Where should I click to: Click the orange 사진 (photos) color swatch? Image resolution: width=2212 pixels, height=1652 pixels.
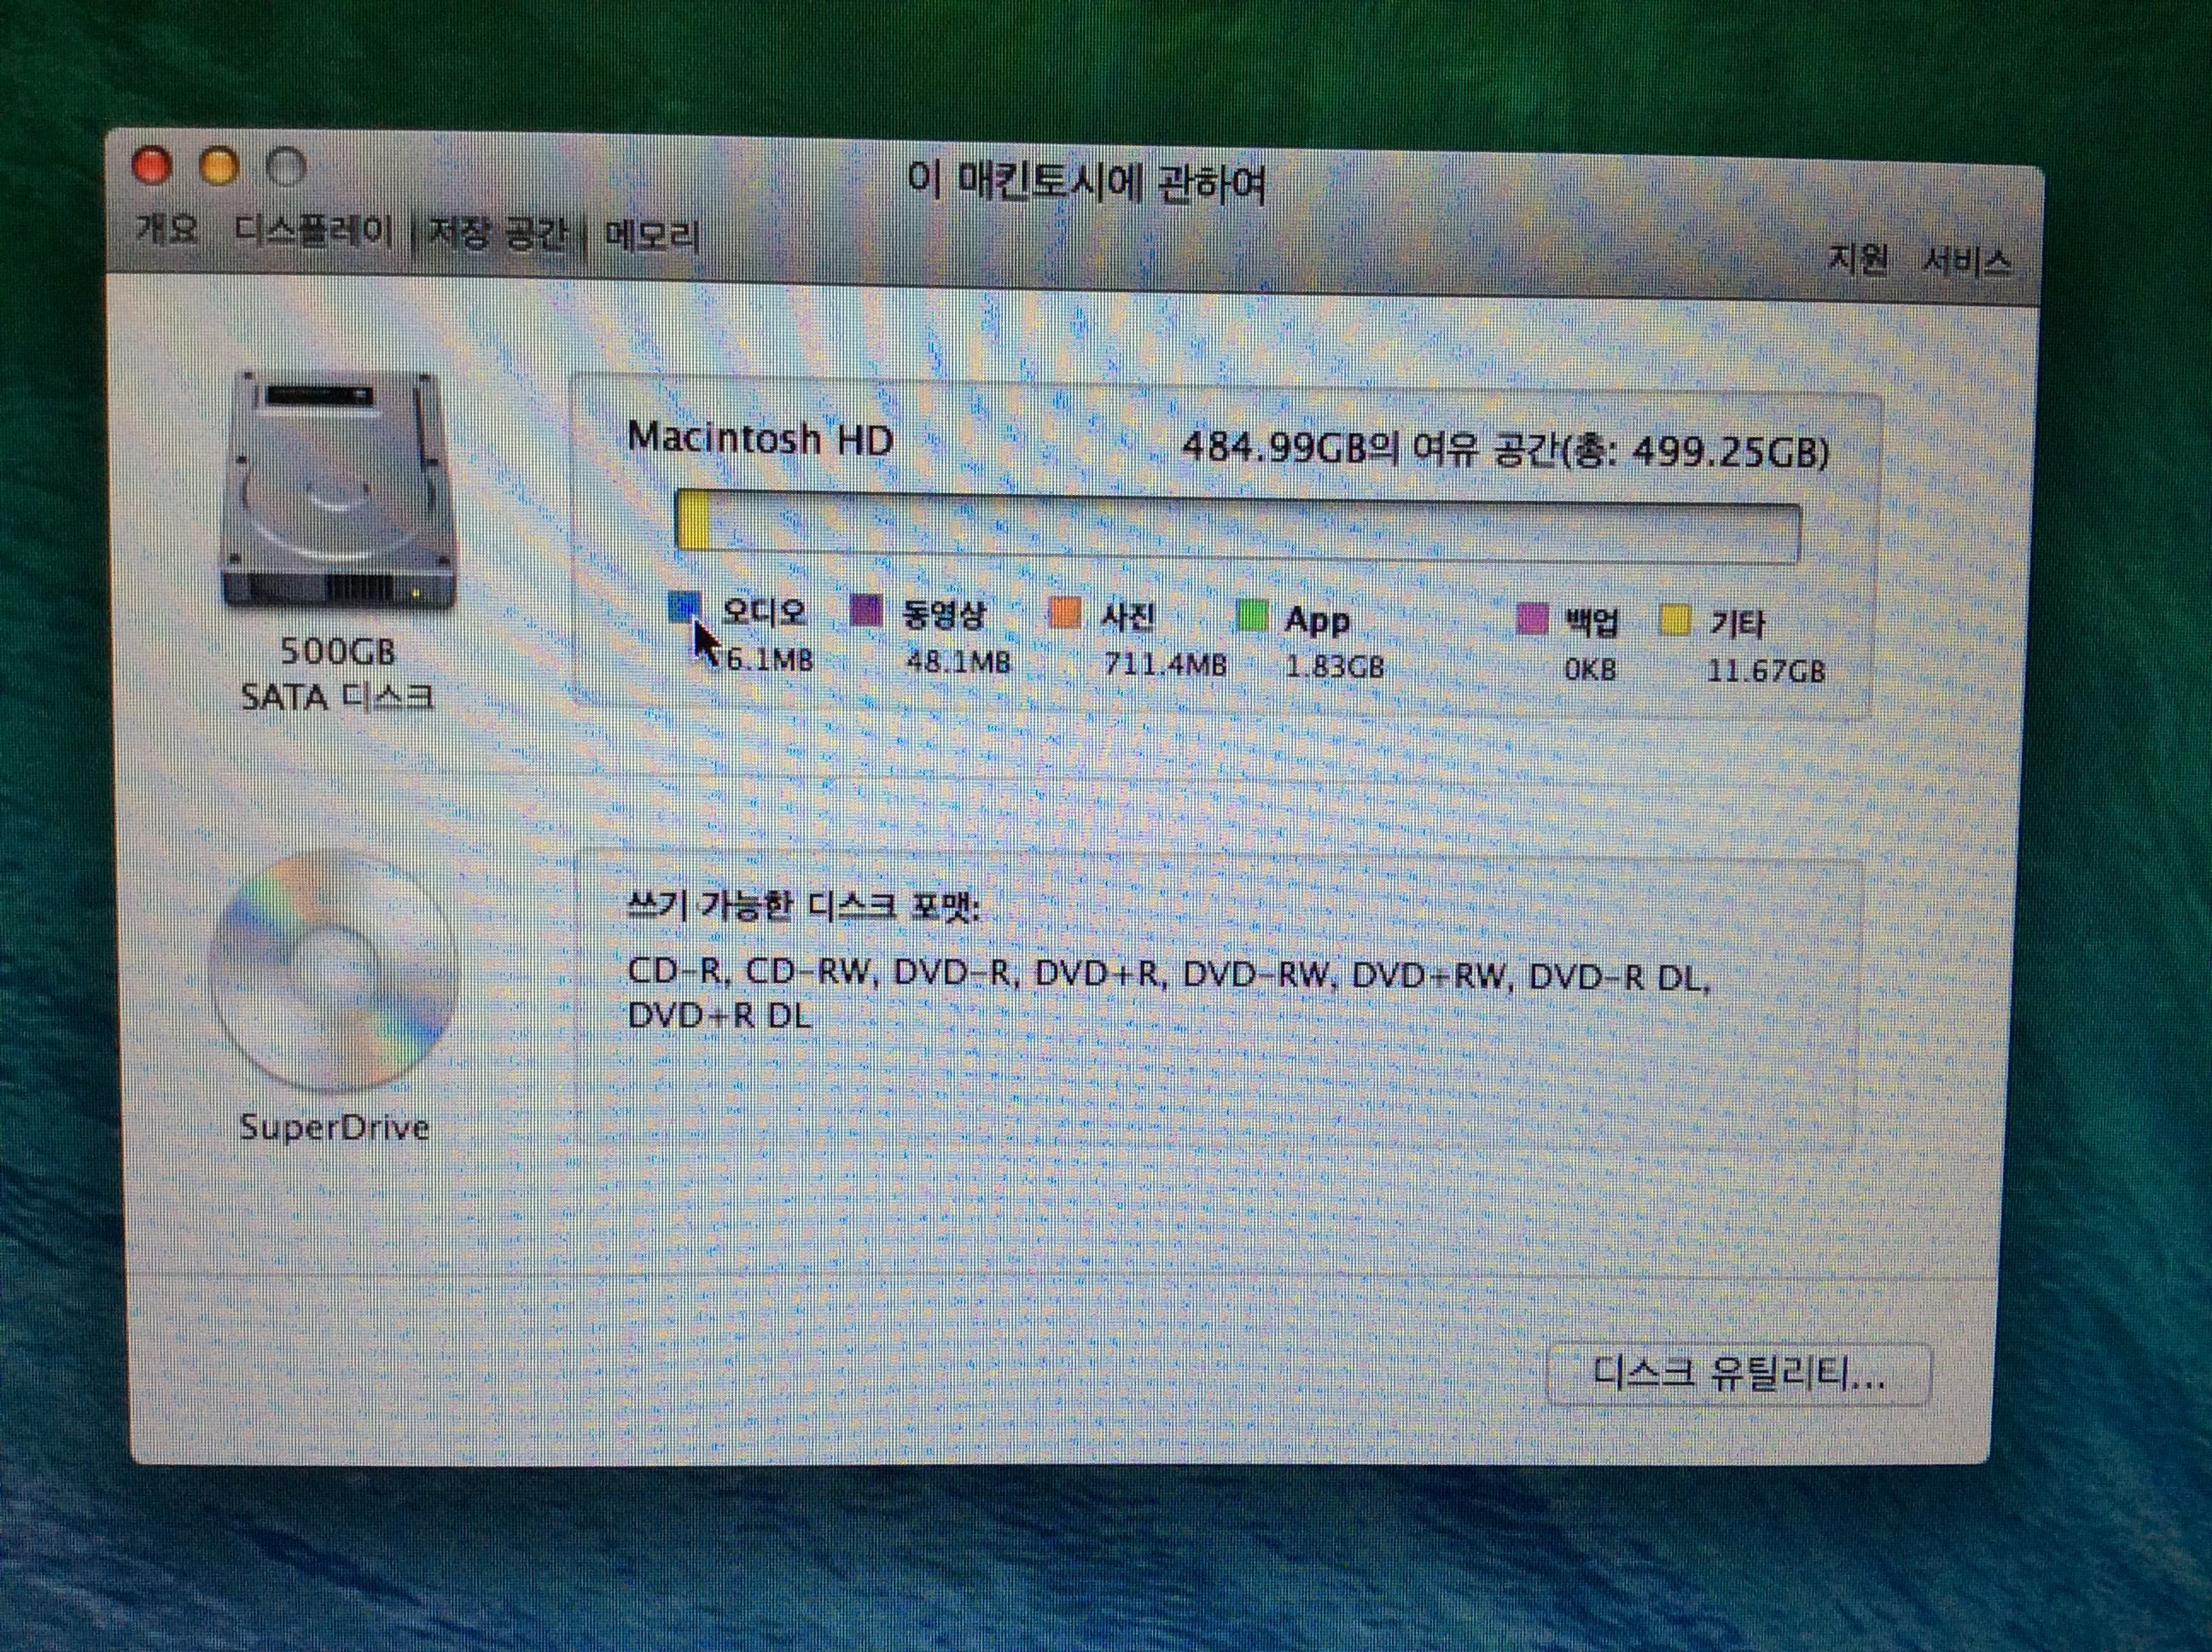click(1064, 614)
